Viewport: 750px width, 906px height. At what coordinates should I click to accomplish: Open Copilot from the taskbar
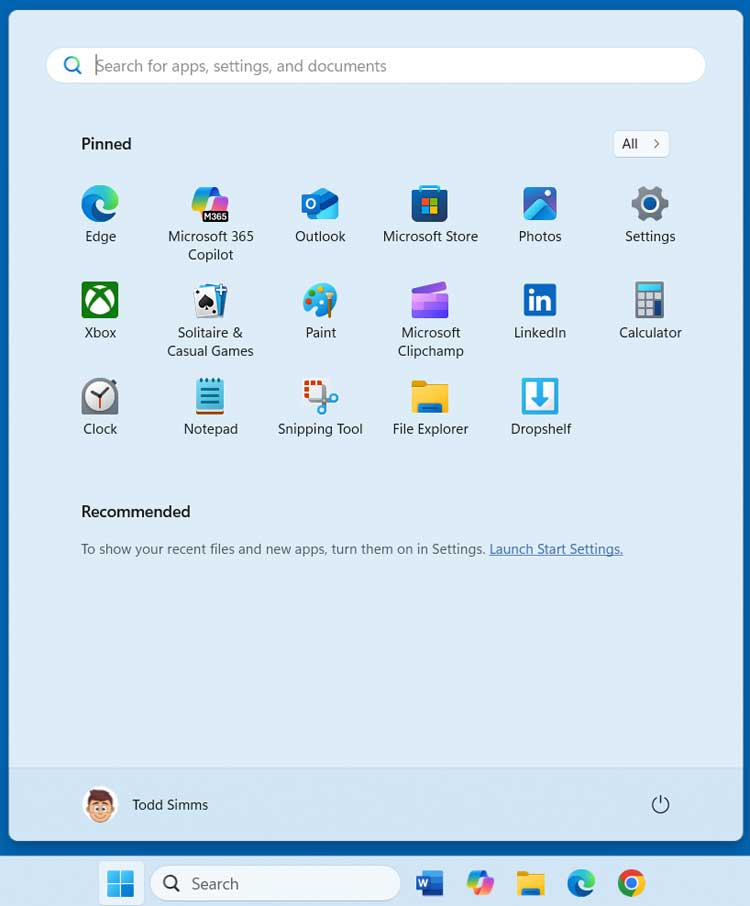coord(480,883)
